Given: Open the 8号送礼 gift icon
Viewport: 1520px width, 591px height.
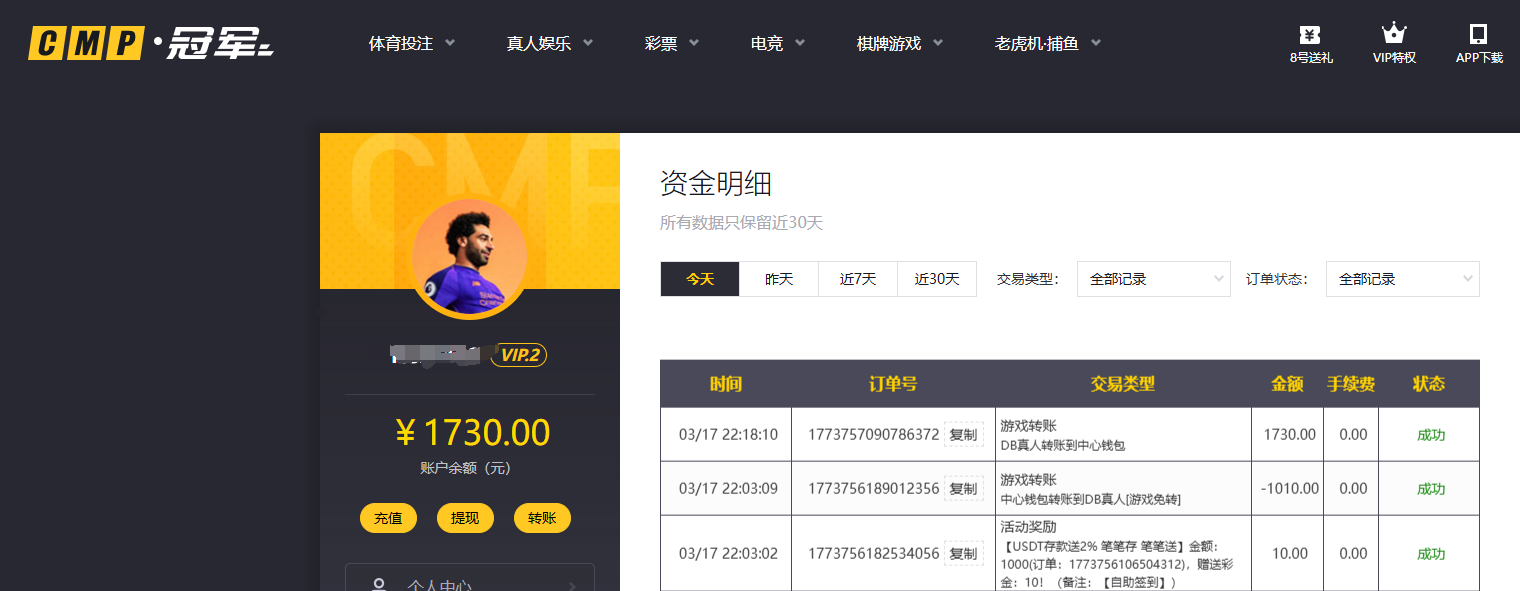Looking at the screenshot, I should pos(1309,40).
